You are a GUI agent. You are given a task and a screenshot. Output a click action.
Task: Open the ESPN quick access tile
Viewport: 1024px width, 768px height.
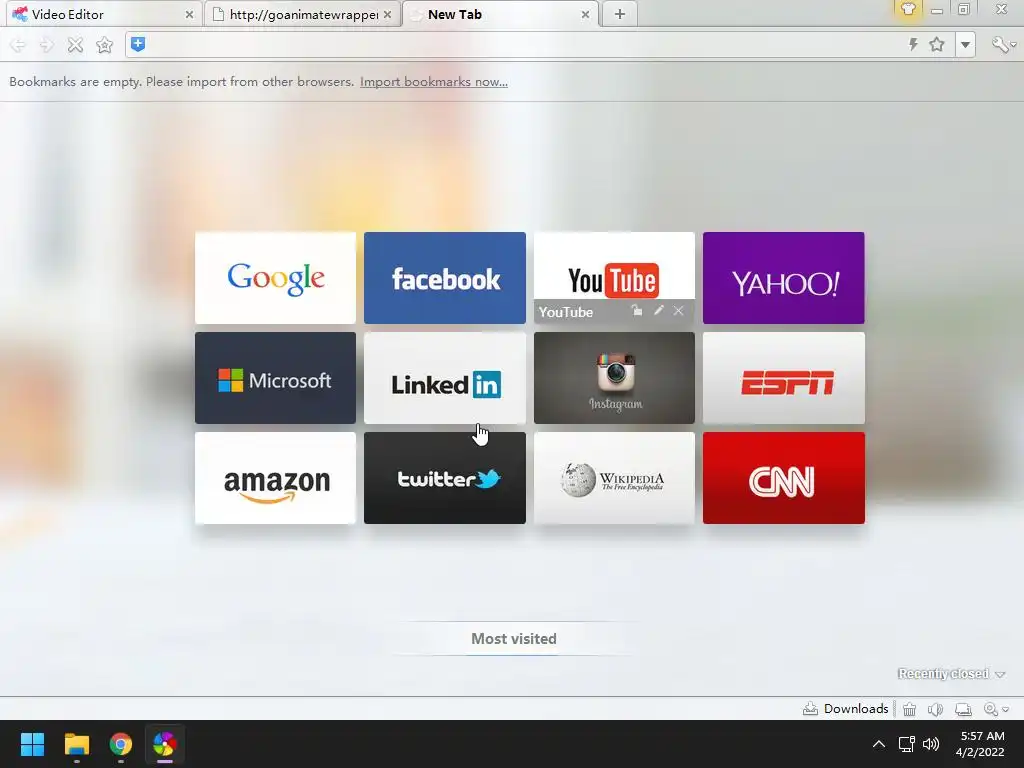[784, 377]
